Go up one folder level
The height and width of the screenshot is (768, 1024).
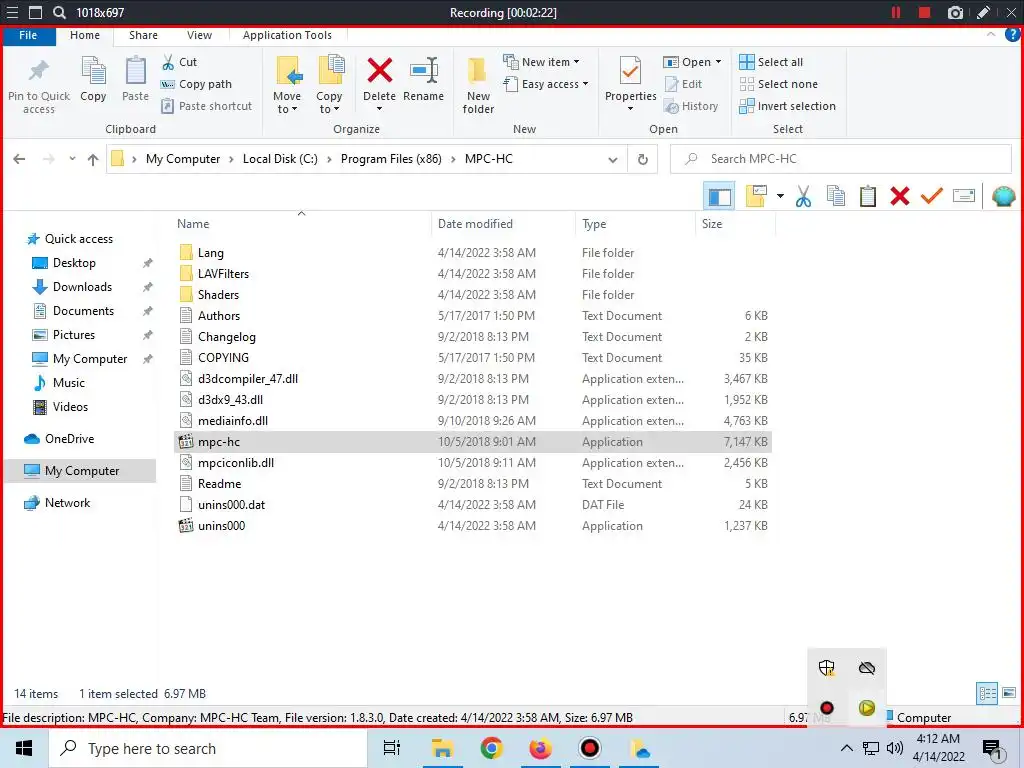93,159
